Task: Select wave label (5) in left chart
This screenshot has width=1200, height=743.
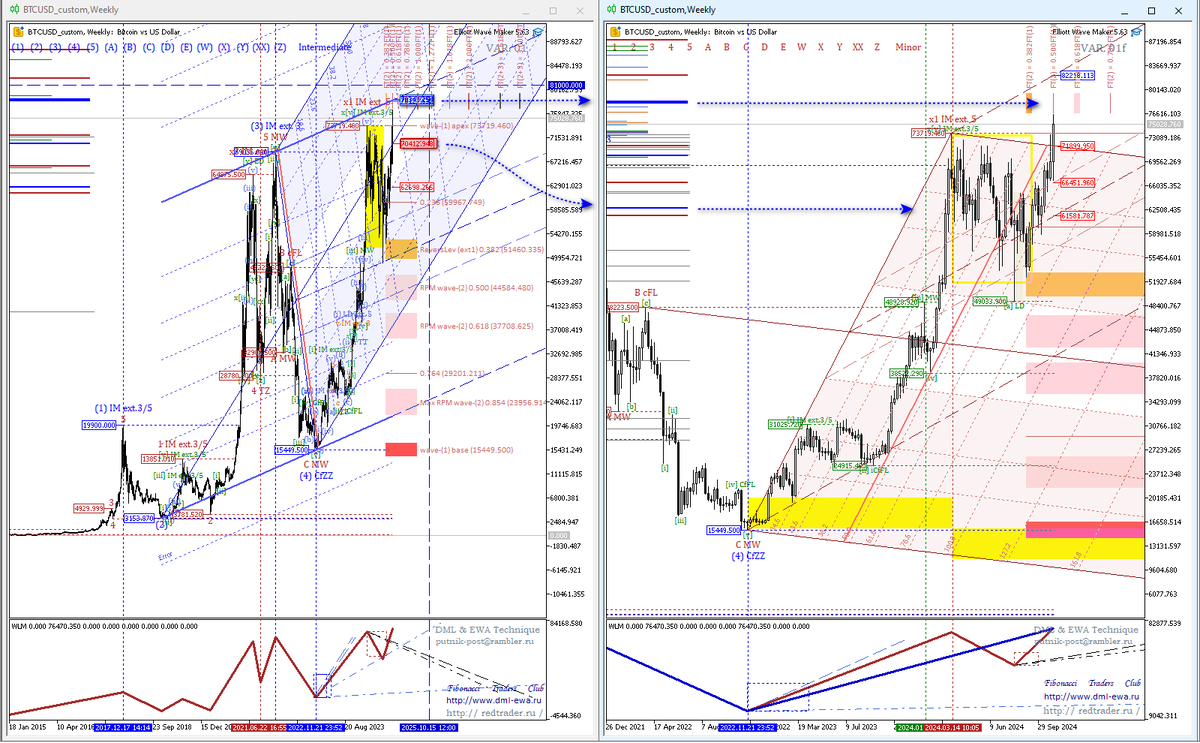Action: click(x=92, y=47)
